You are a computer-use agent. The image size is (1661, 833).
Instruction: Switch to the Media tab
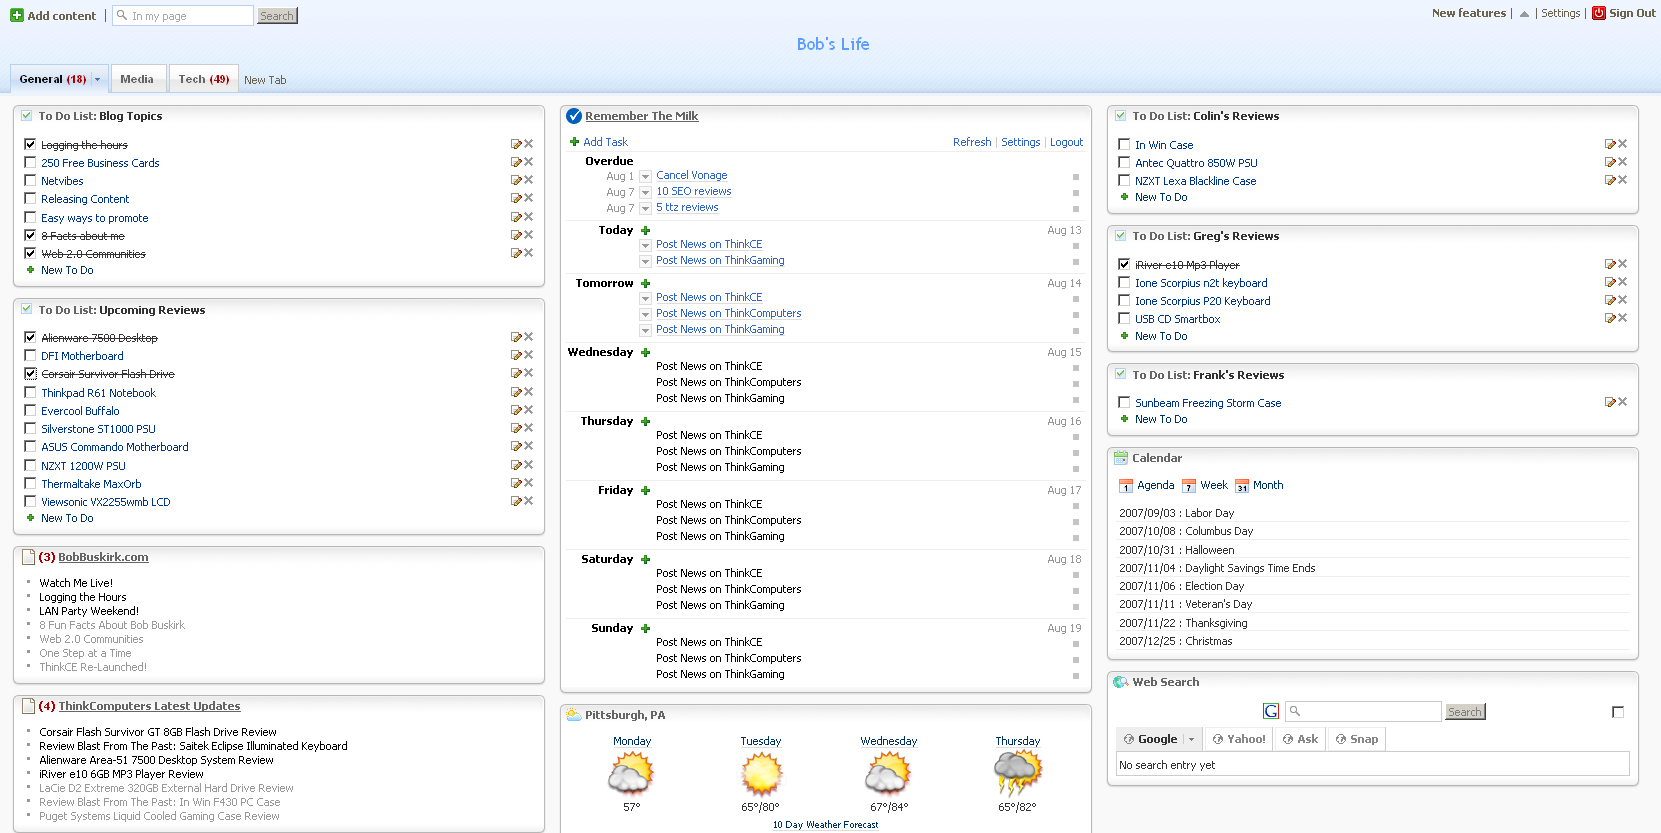click(x=137, y=80)
